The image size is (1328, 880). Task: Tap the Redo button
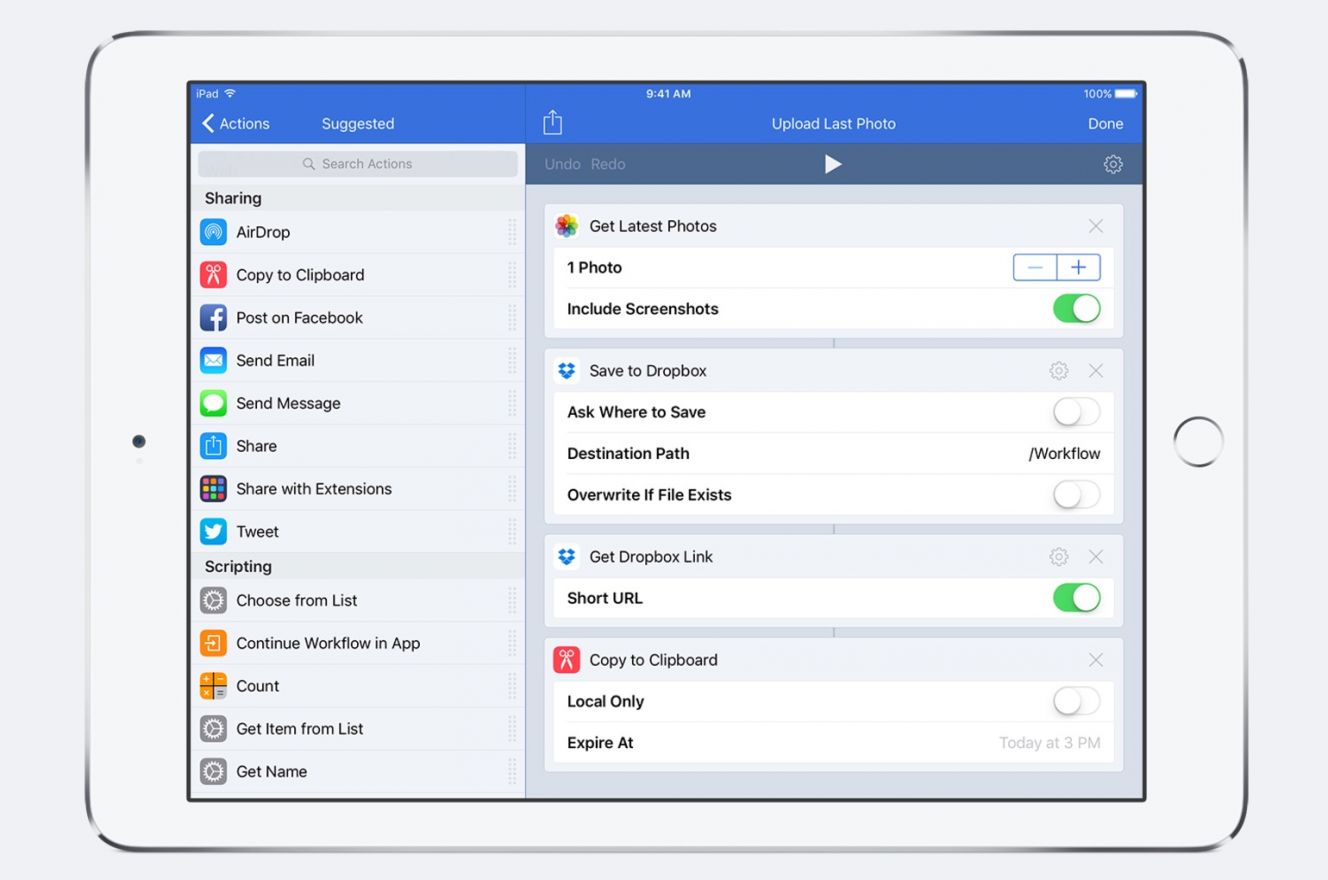click(608, 164)
